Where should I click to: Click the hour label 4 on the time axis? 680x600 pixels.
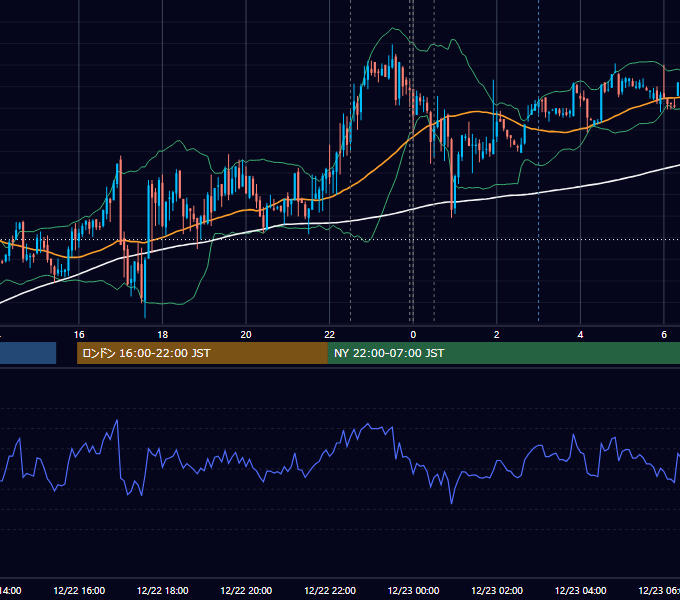pyautogui.click(x=580, y=335)
